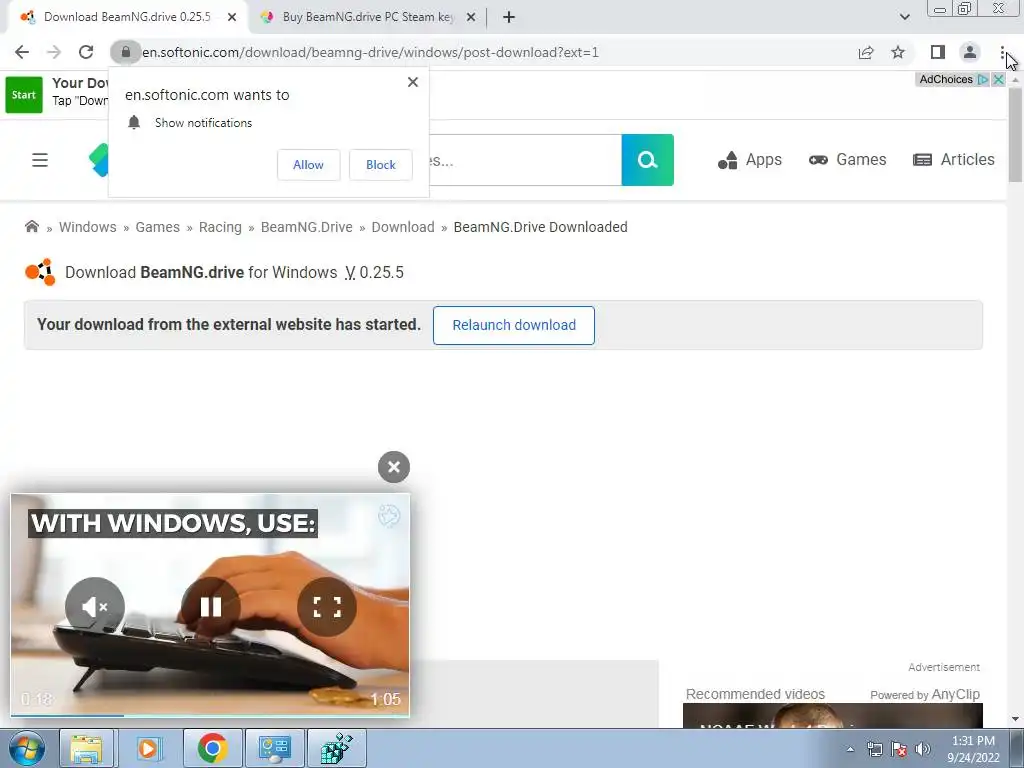Open the Softonic hamburger menu

pos(40,160)
